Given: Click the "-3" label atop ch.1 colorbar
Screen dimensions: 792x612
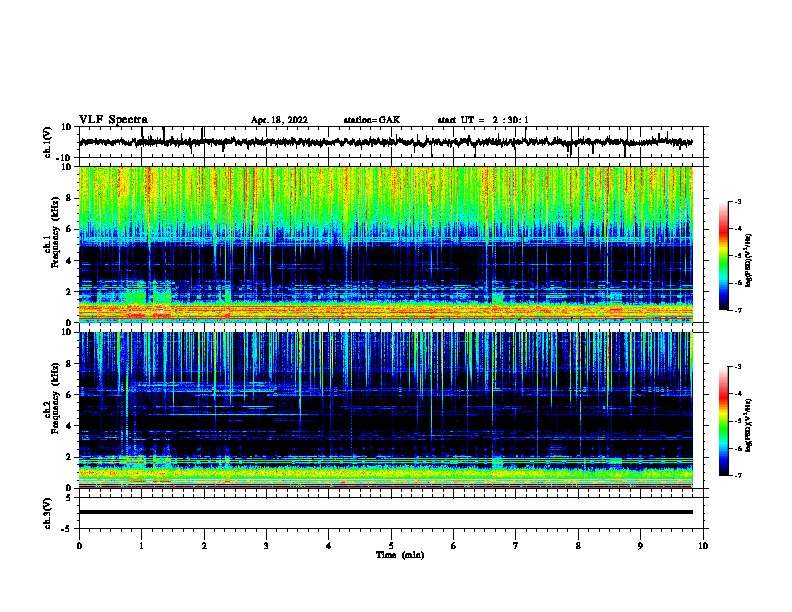Looking at the screenshot, I should coord(738,201).
